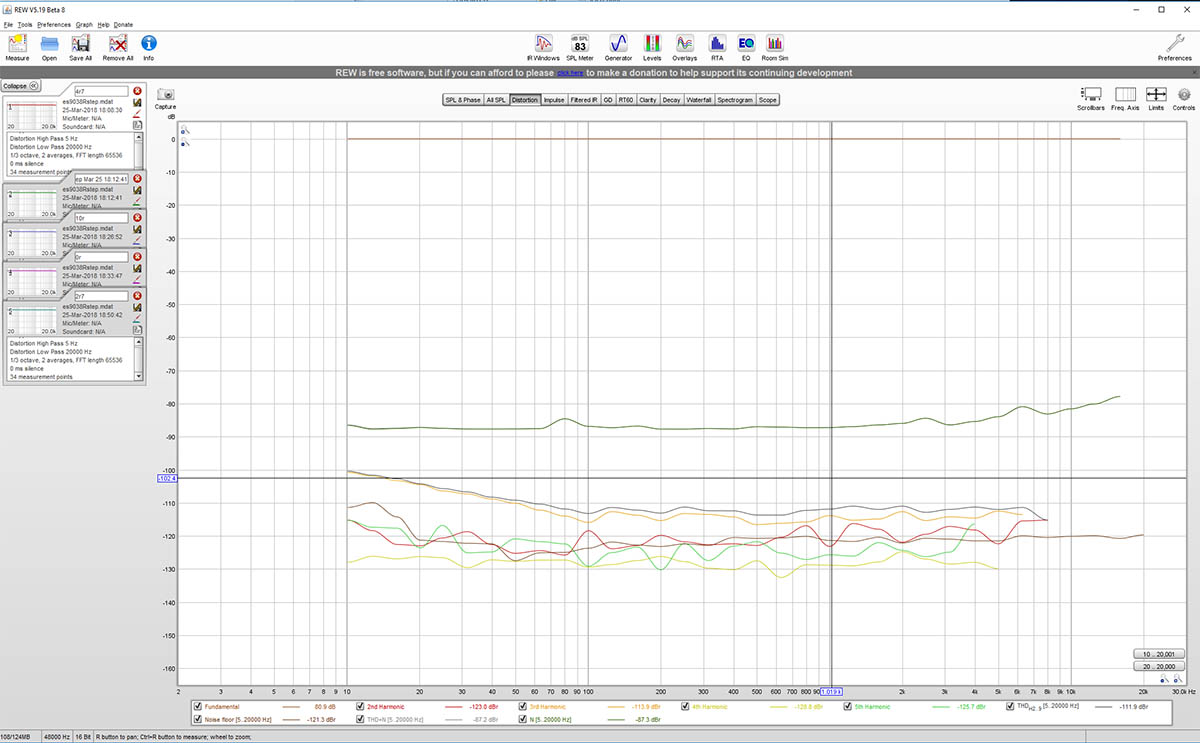Click the Save All icon
Screen dimensions: 1200x743
[81, 43]
